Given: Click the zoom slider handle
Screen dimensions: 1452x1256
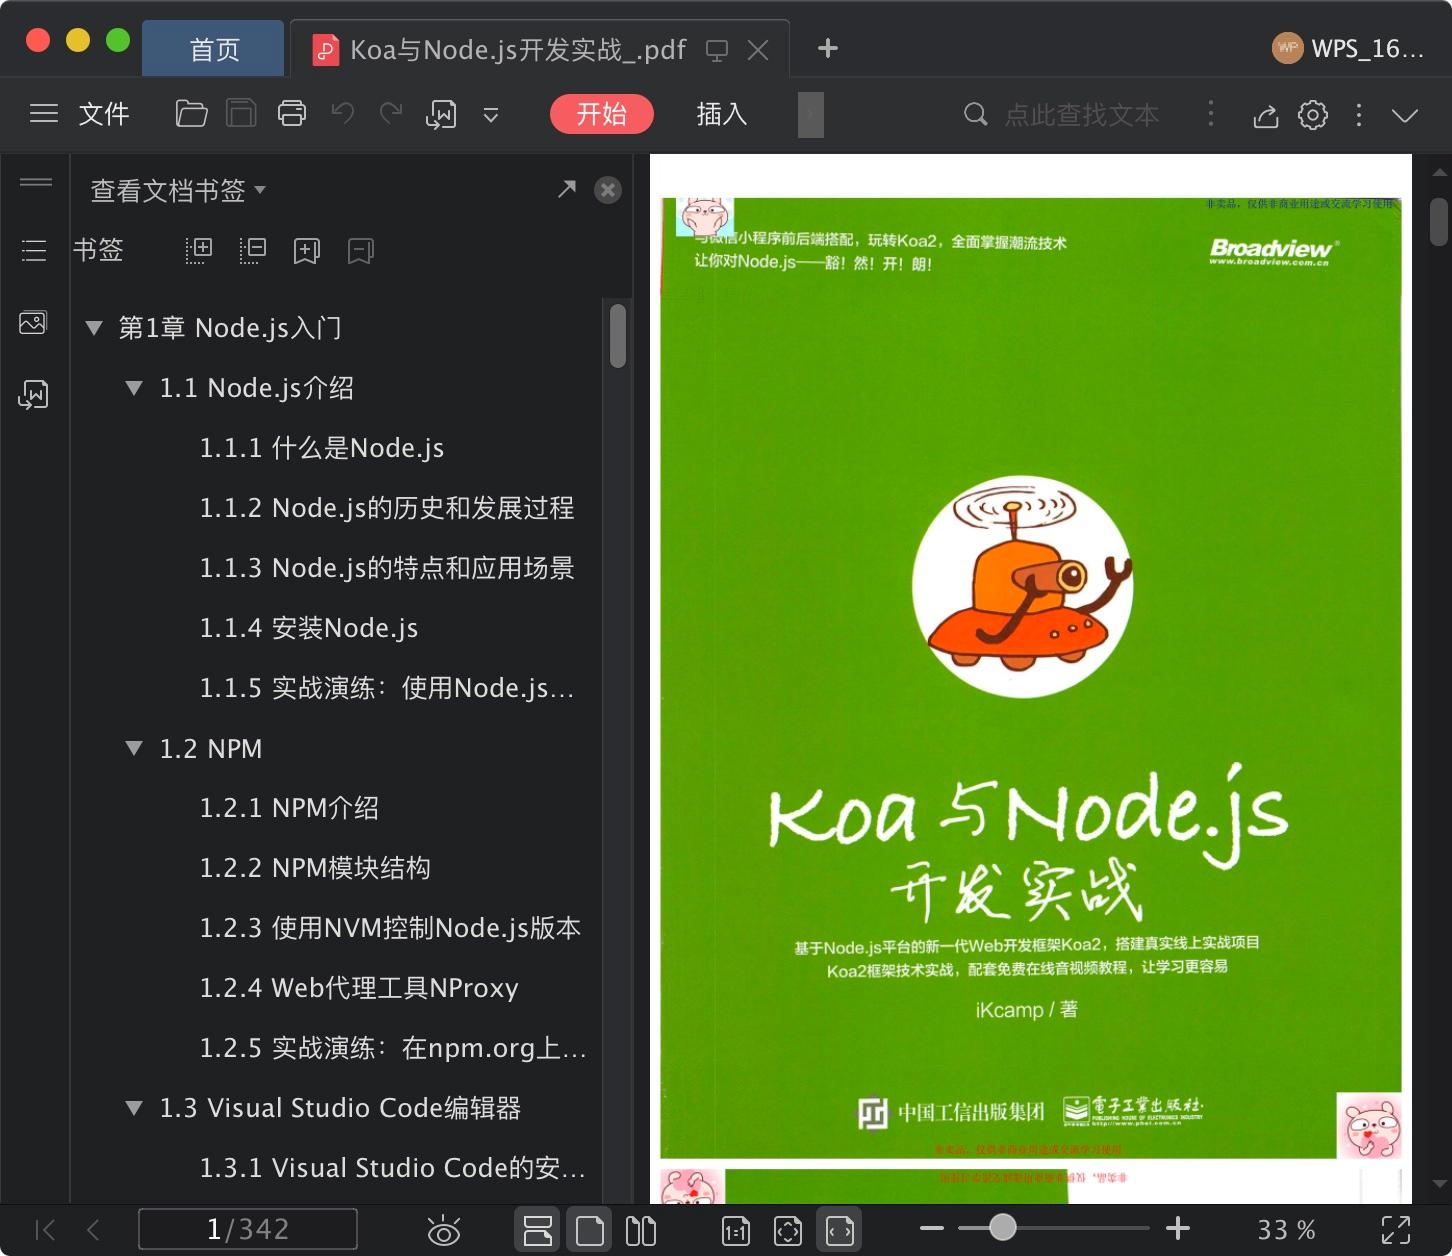Looking at the screenshot, I should click(1002, 1227).
